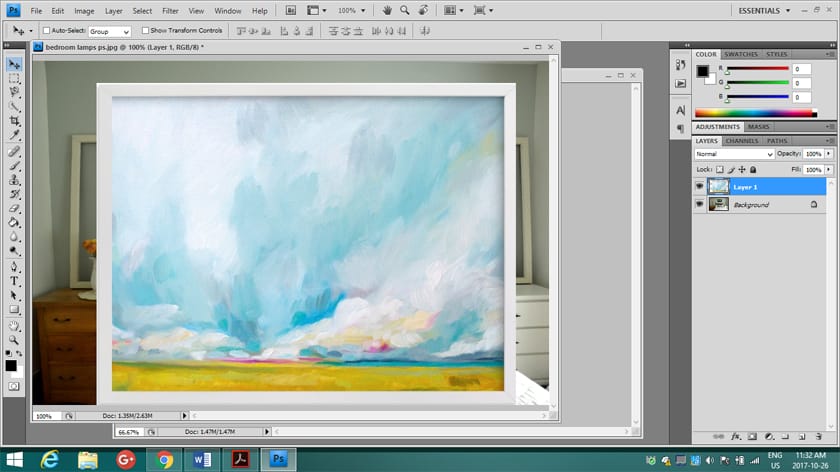840x472 pixels.
Task: Select the Eraser tool
Action: point(14,208)
